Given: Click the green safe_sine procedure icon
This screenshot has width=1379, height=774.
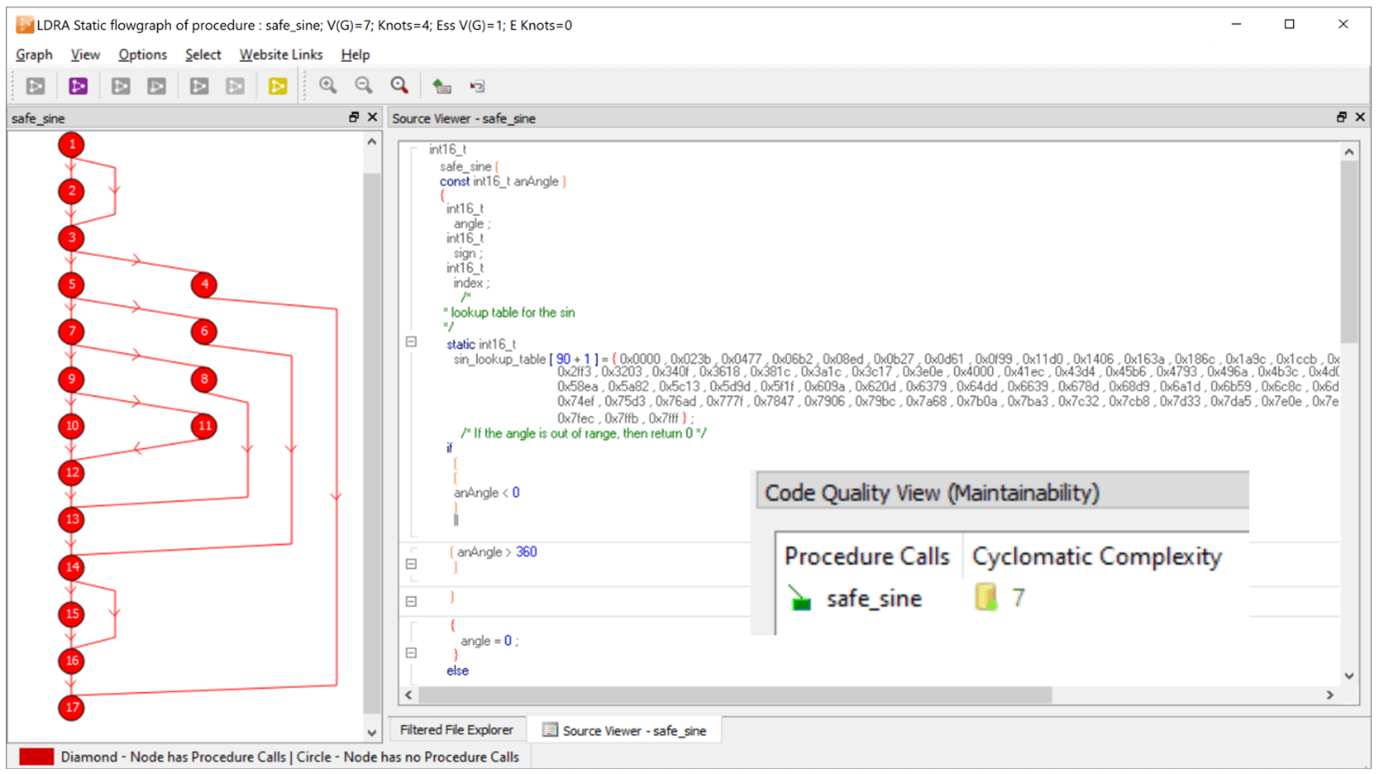Looking at the screenshot, I should click(x=800, y=598).
